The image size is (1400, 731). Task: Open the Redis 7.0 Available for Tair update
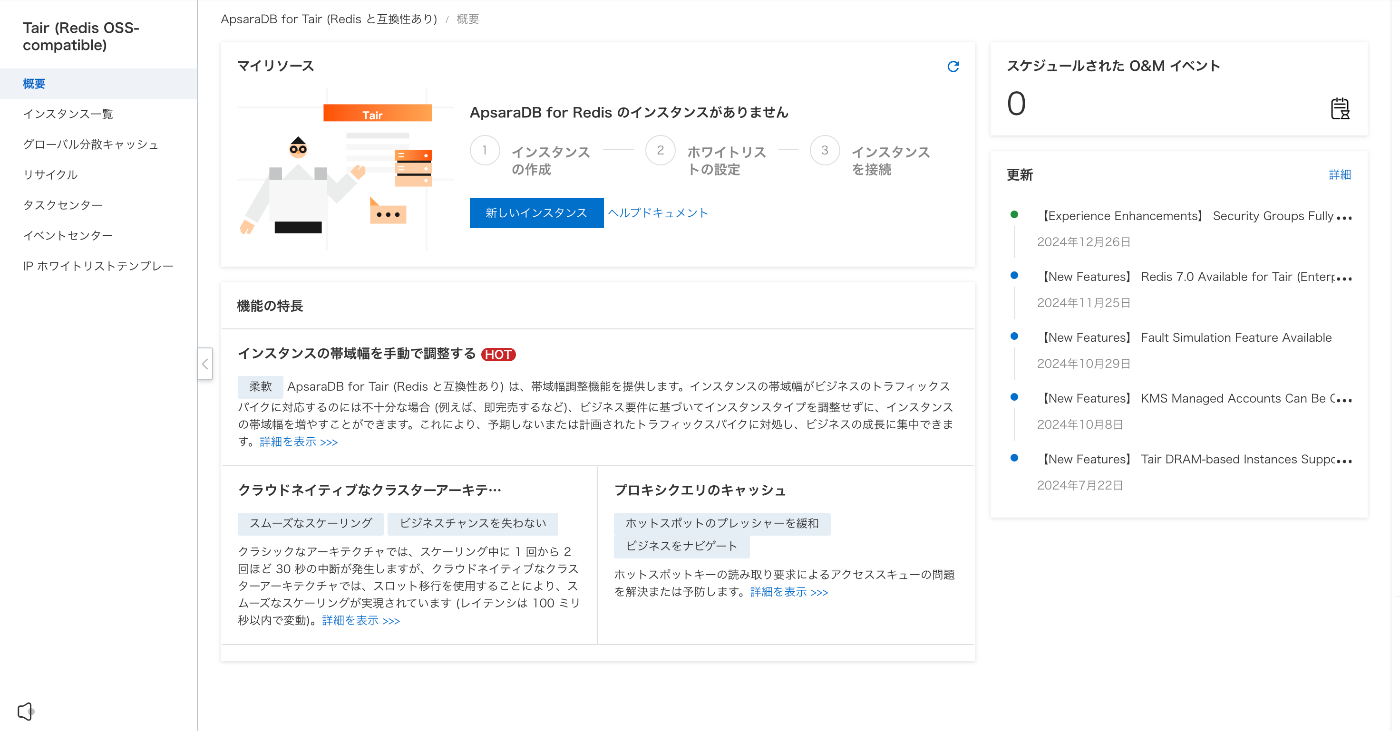click(1187, 277)
